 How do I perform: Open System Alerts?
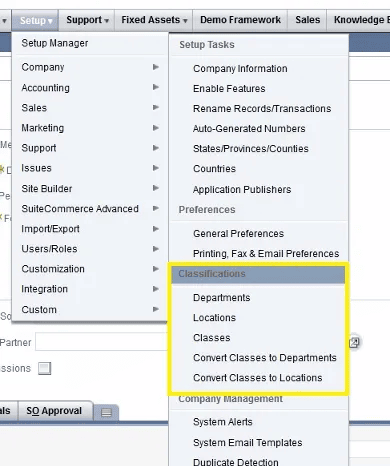click(223, 422)
